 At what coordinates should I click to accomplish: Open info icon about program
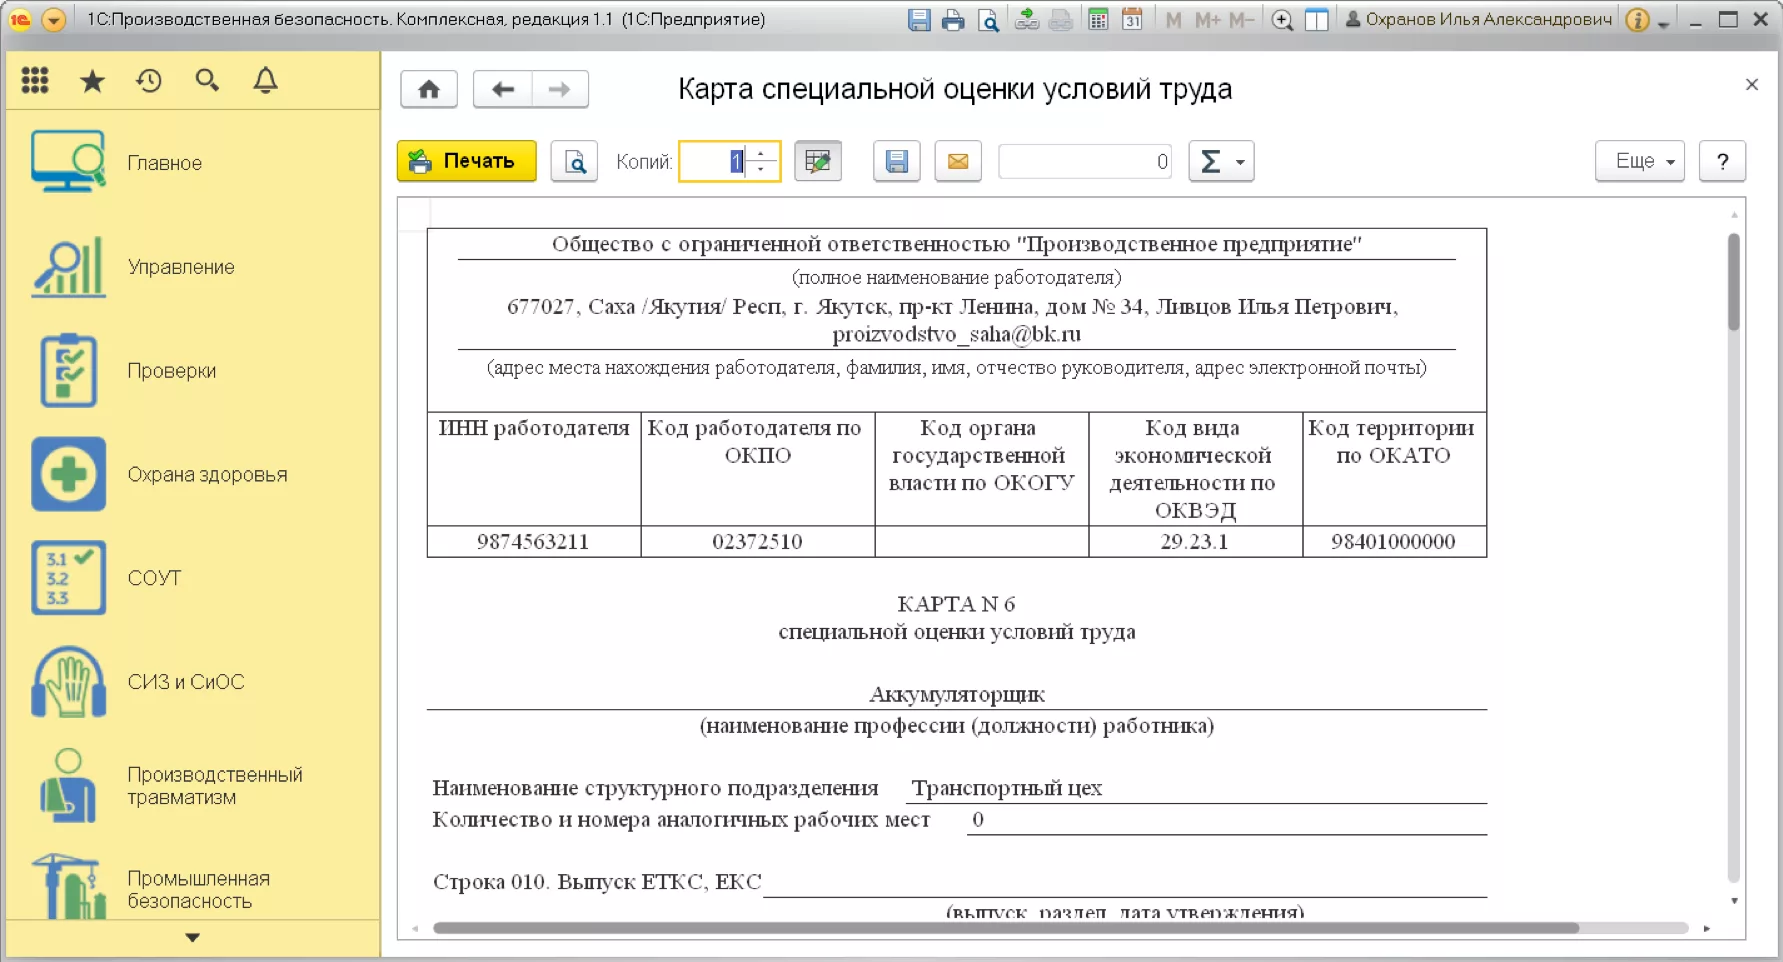1637,20
